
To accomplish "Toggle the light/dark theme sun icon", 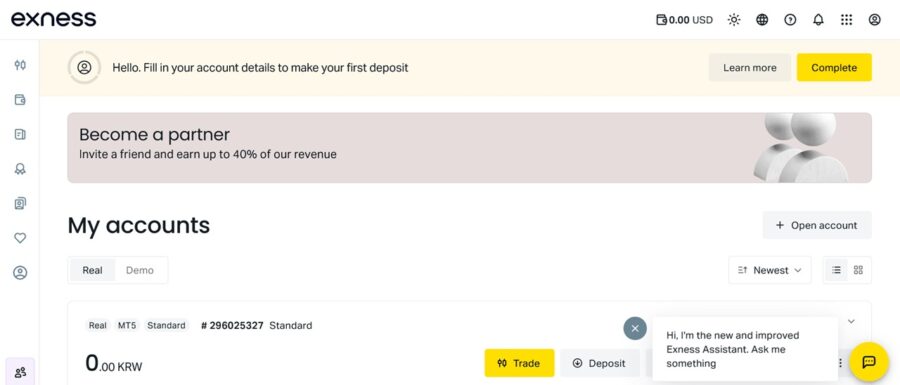I will tap(734, 20).
